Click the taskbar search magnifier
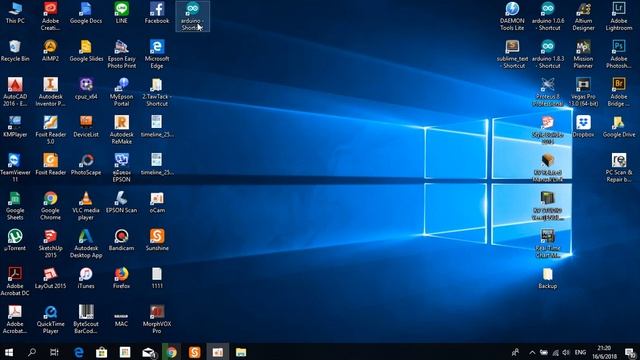 coord(31,352)
